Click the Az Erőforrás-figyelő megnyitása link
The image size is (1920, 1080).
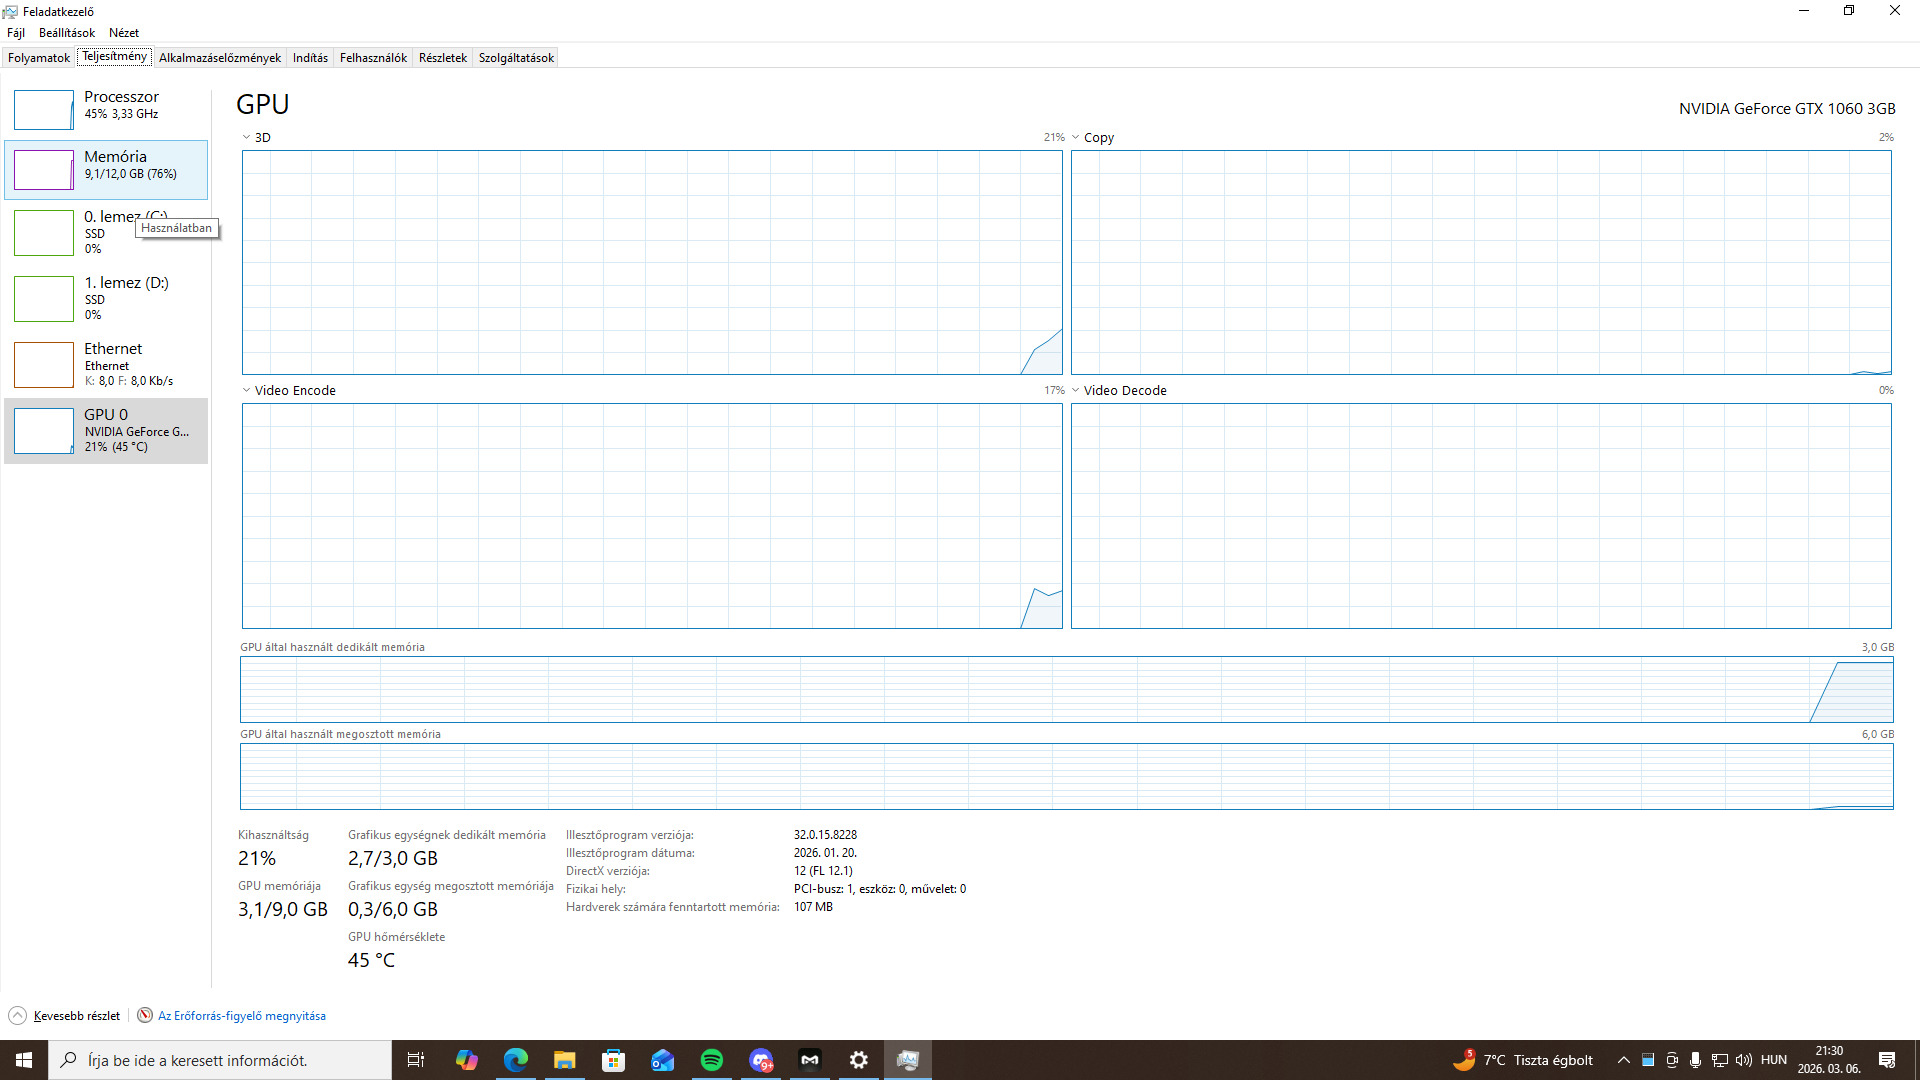coord(242,1016)
